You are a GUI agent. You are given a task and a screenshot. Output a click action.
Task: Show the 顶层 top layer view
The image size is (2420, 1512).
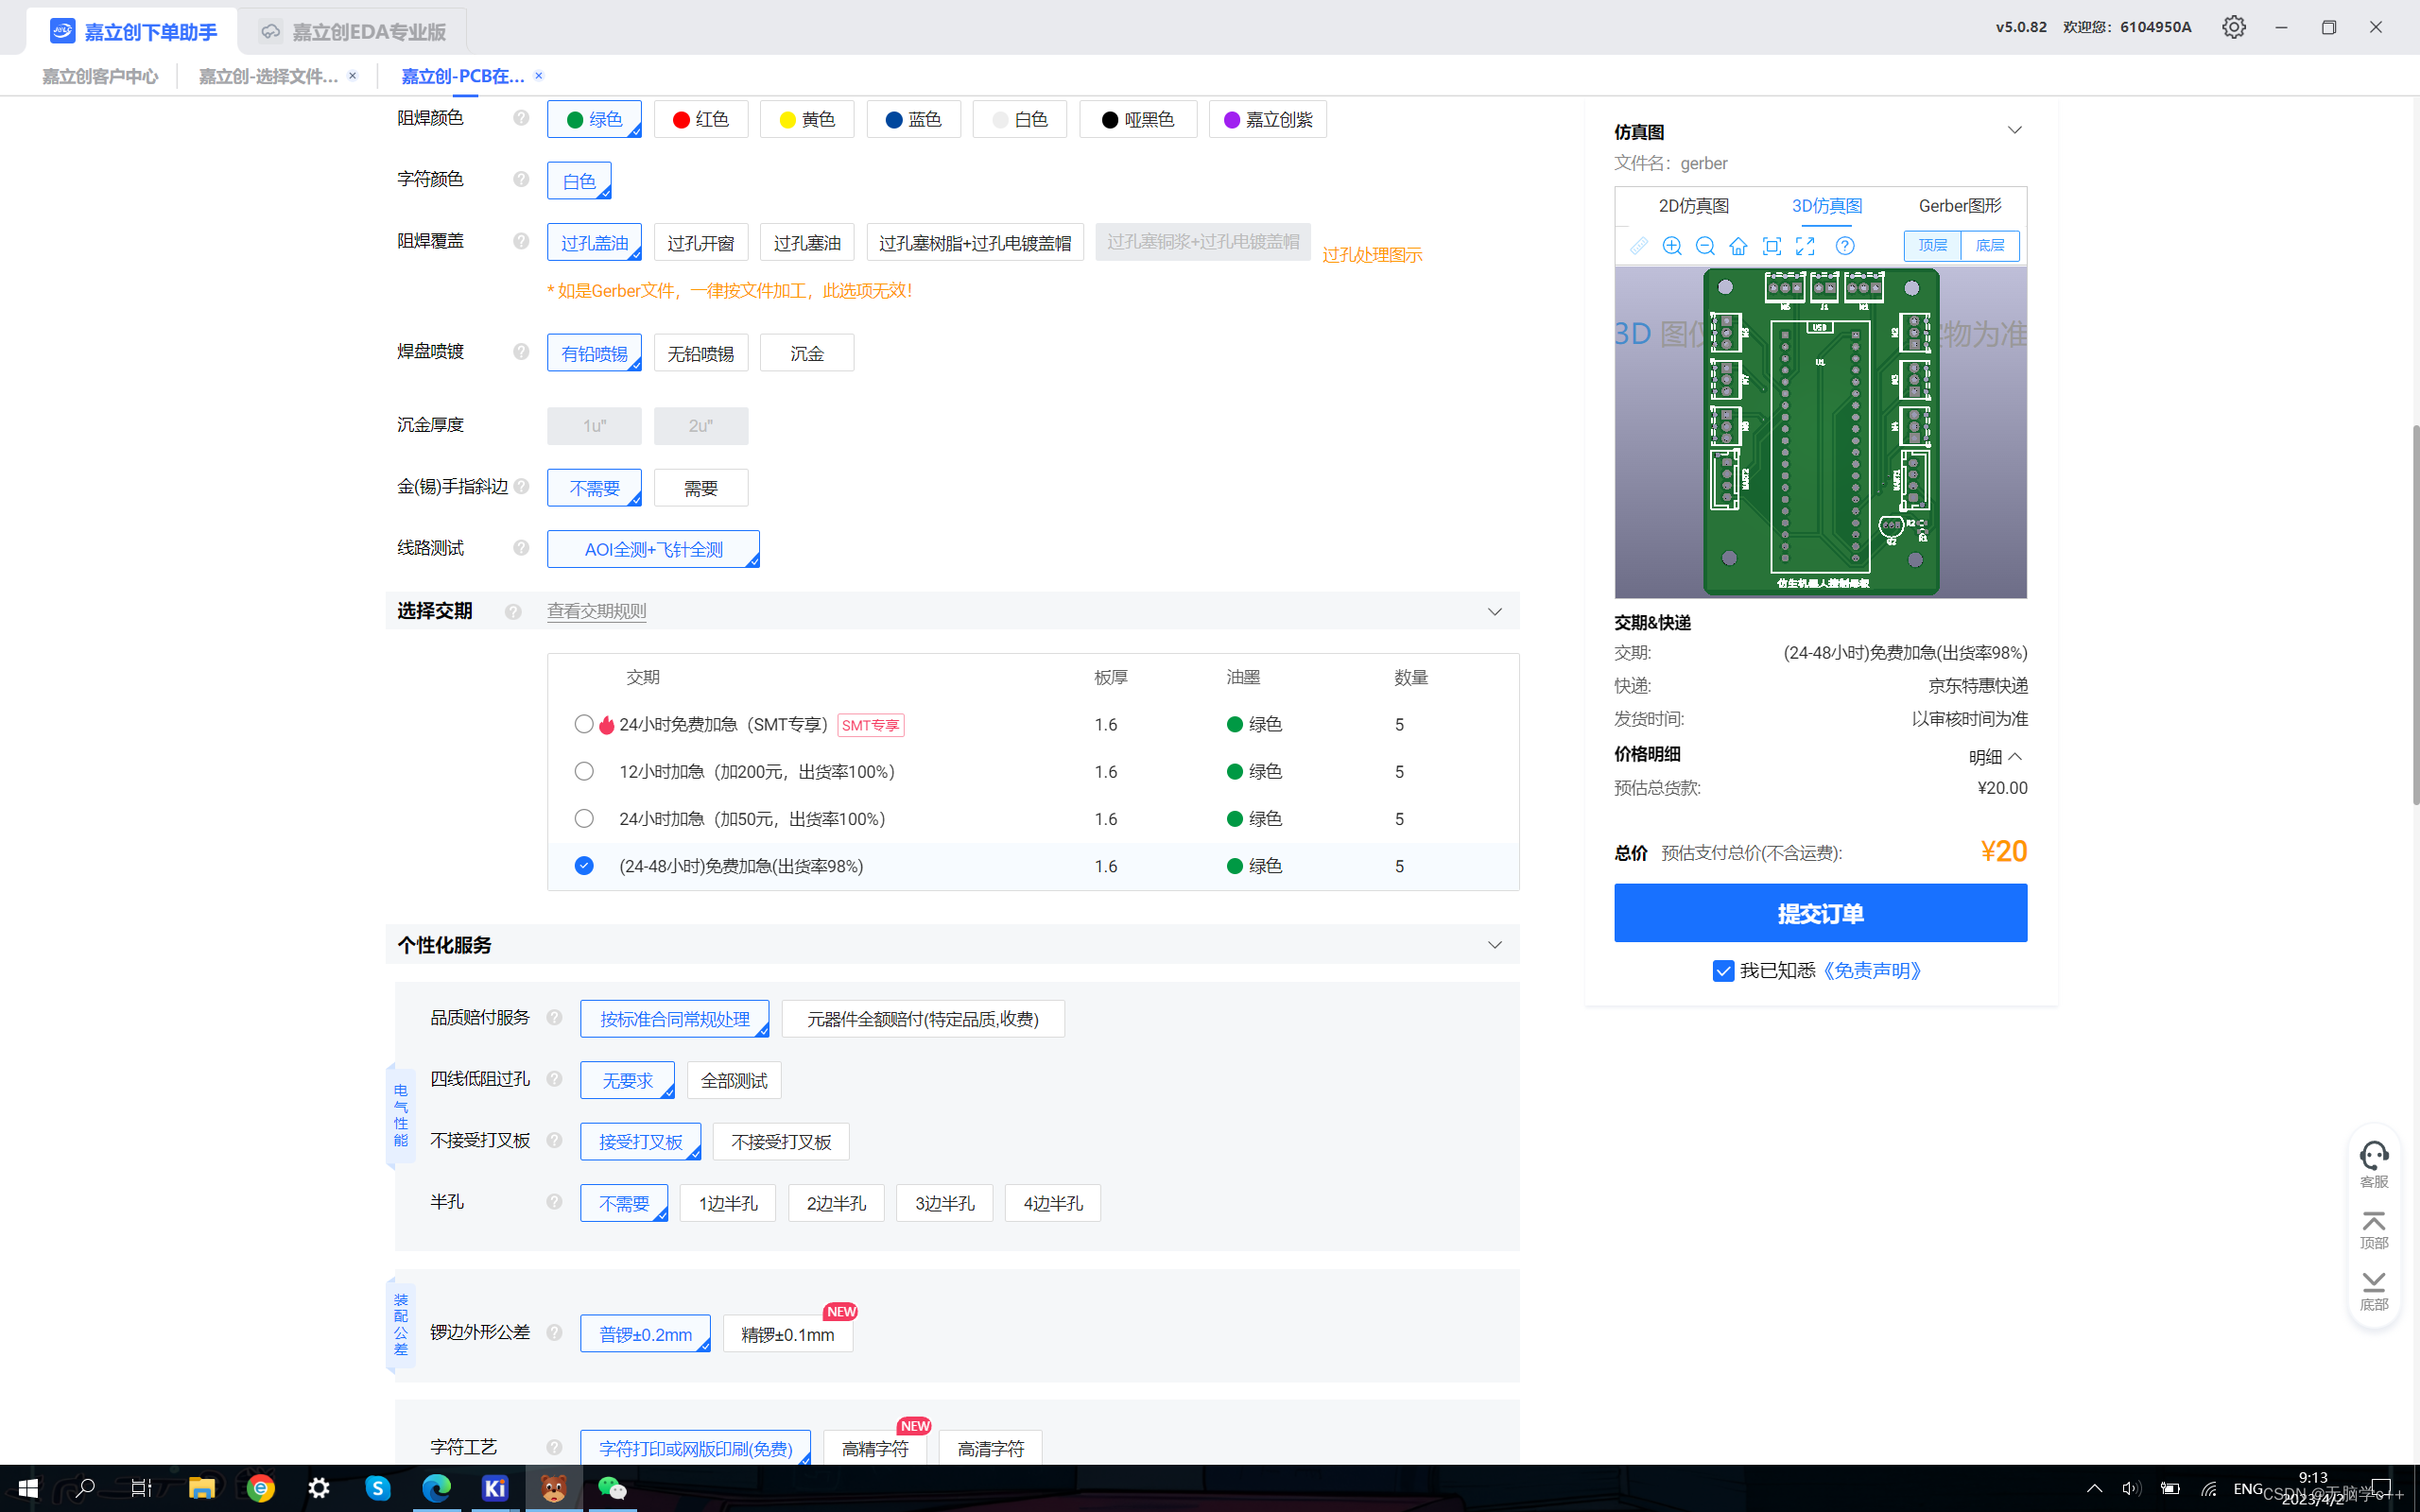tap(1932, 246)
